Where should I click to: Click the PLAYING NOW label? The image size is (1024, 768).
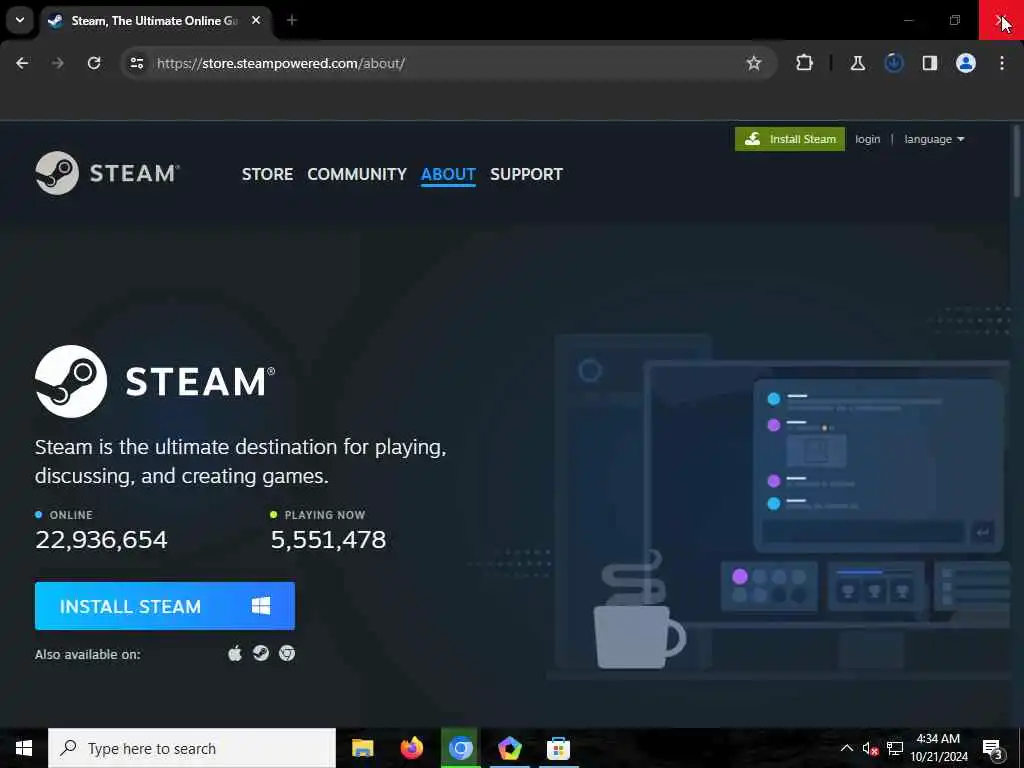point(325,515)
